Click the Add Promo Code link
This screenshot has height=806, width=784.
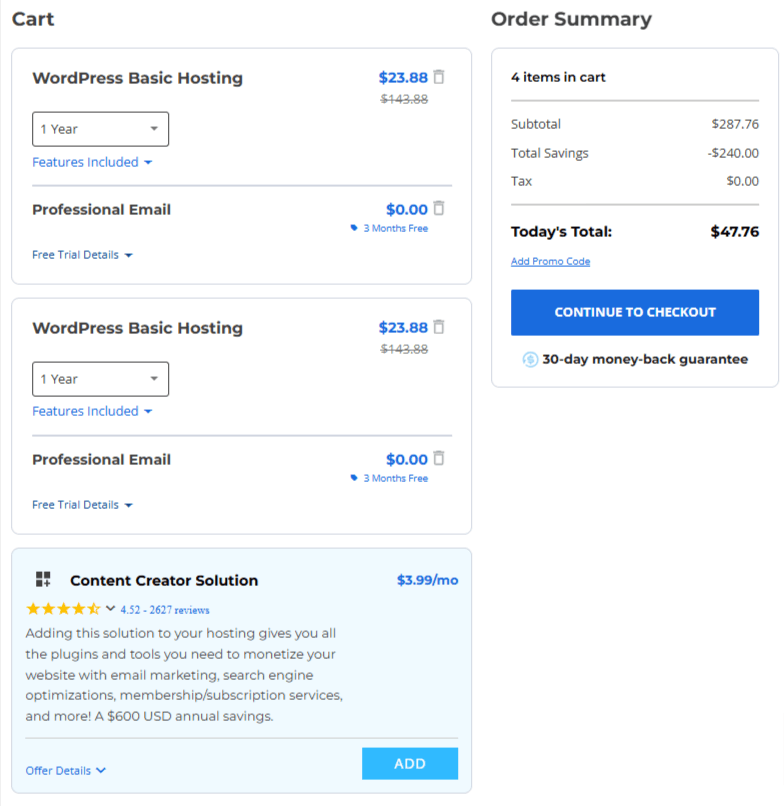550,262
